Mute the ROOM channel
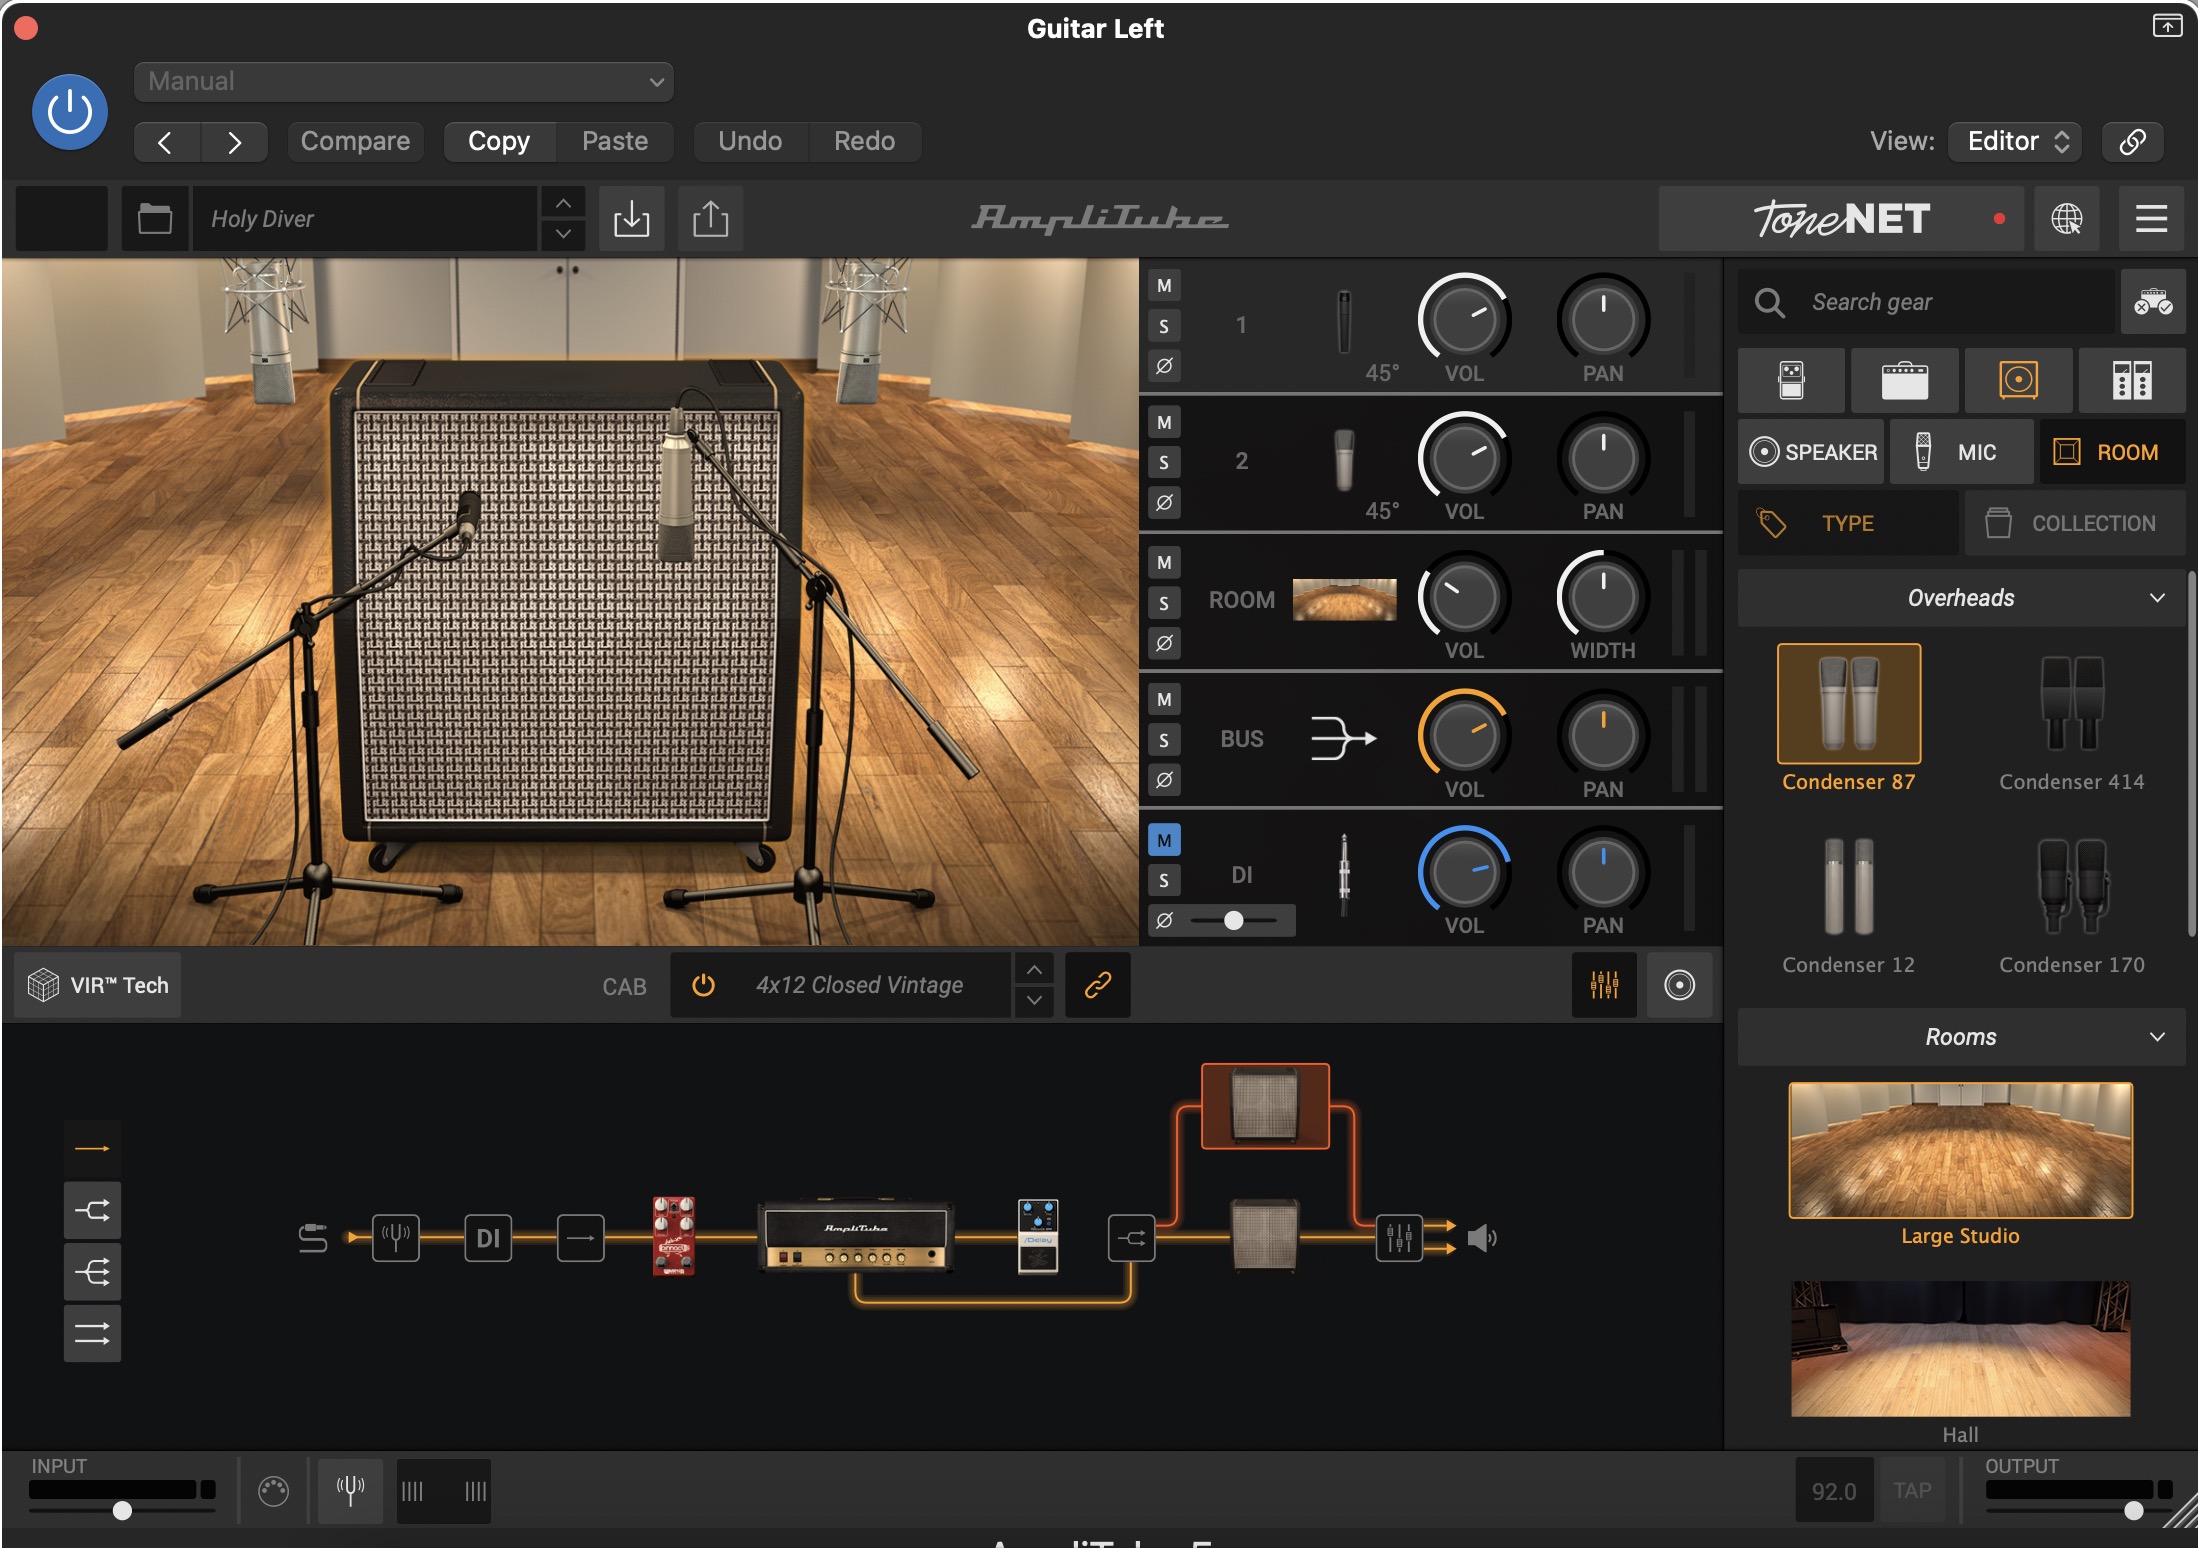 pos(1164,562)
